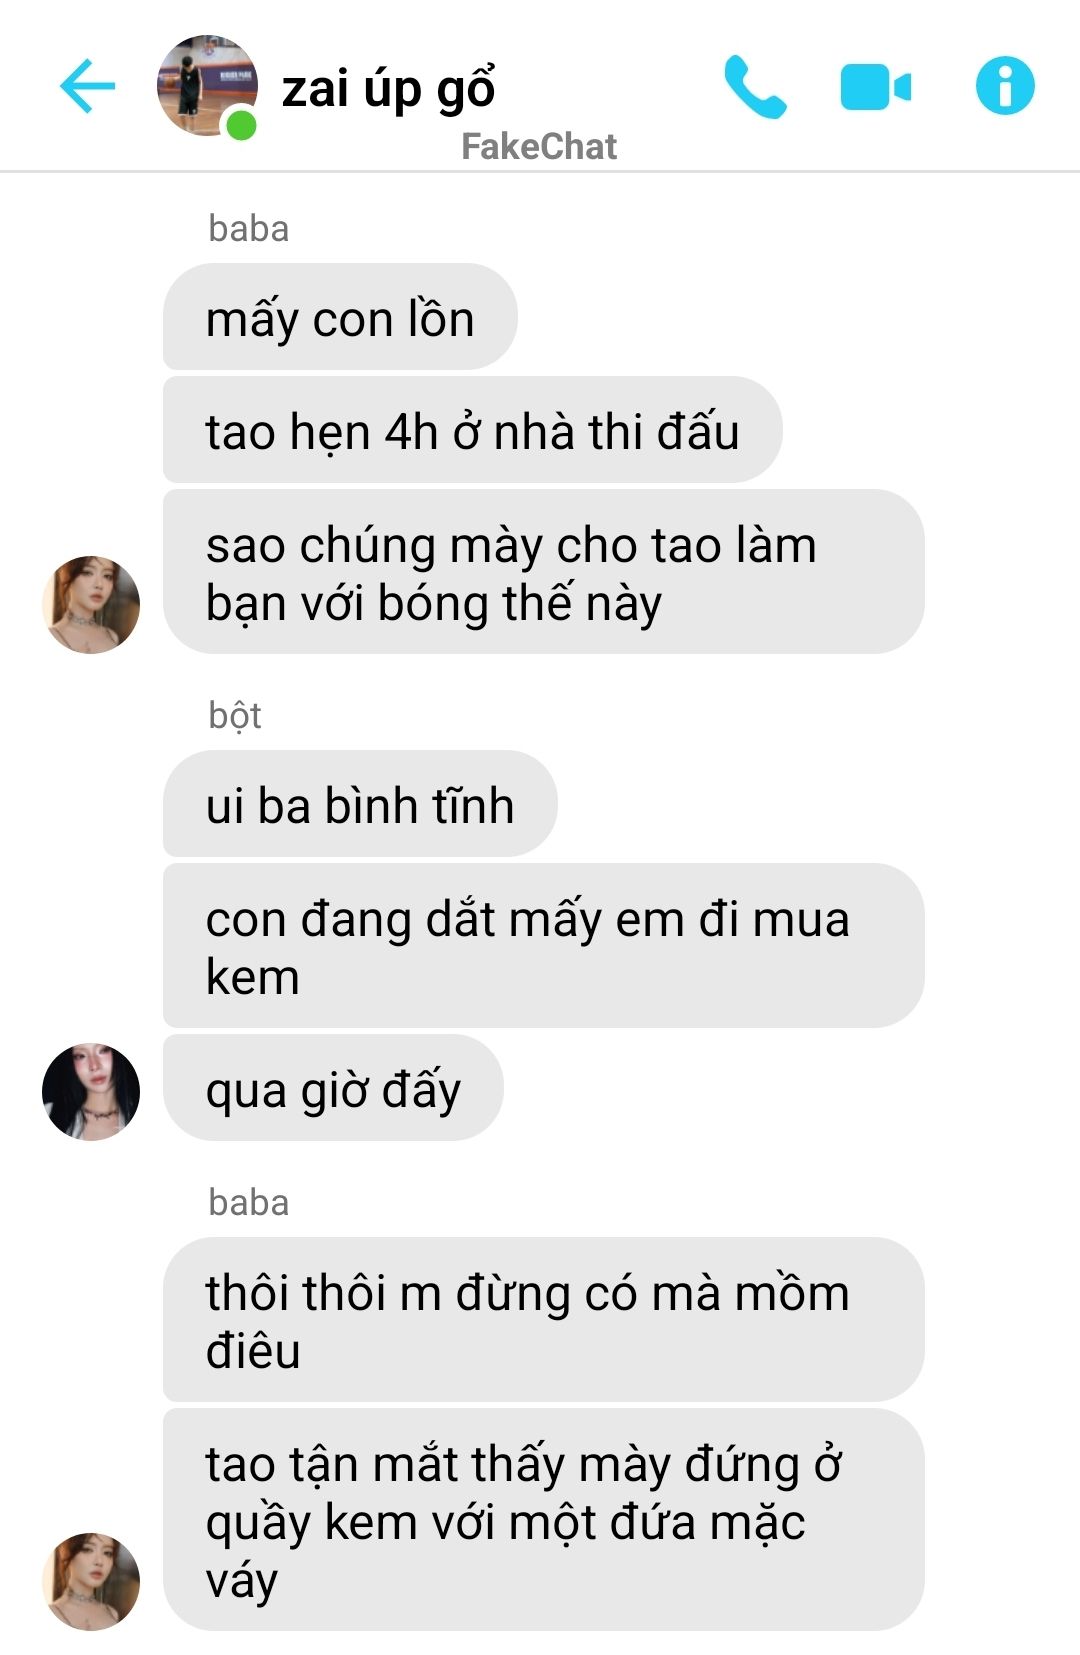This screenshot has width=1080, height=1655.
Task: Tap the green online status dot
Action: pos(241,126)
